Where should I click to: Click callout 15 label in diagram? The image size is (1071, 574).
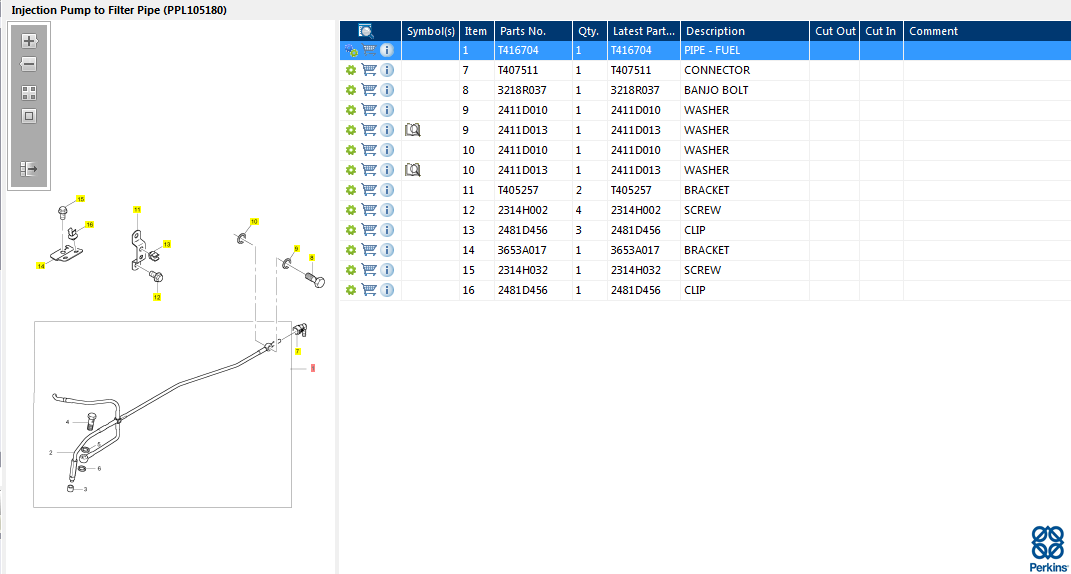81,199
